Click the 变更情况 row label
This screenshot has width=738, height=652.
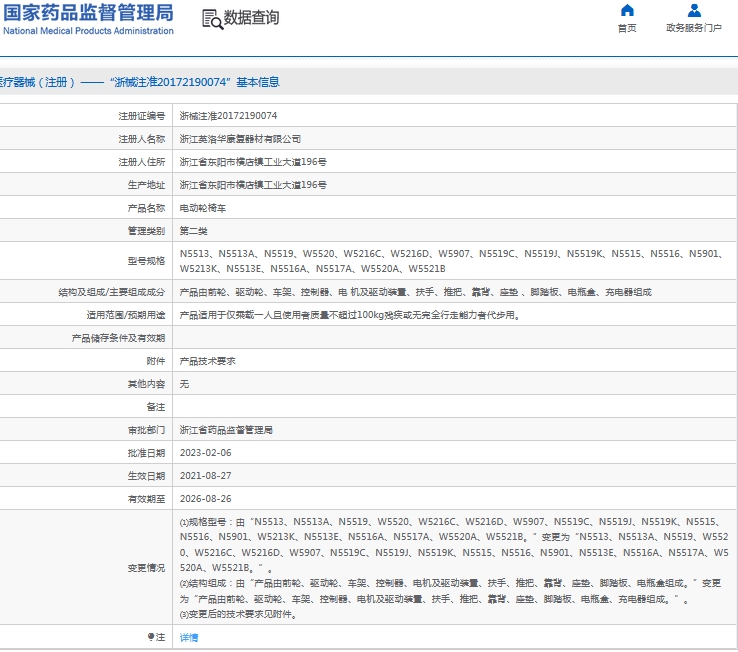click(x=146, y=568)
